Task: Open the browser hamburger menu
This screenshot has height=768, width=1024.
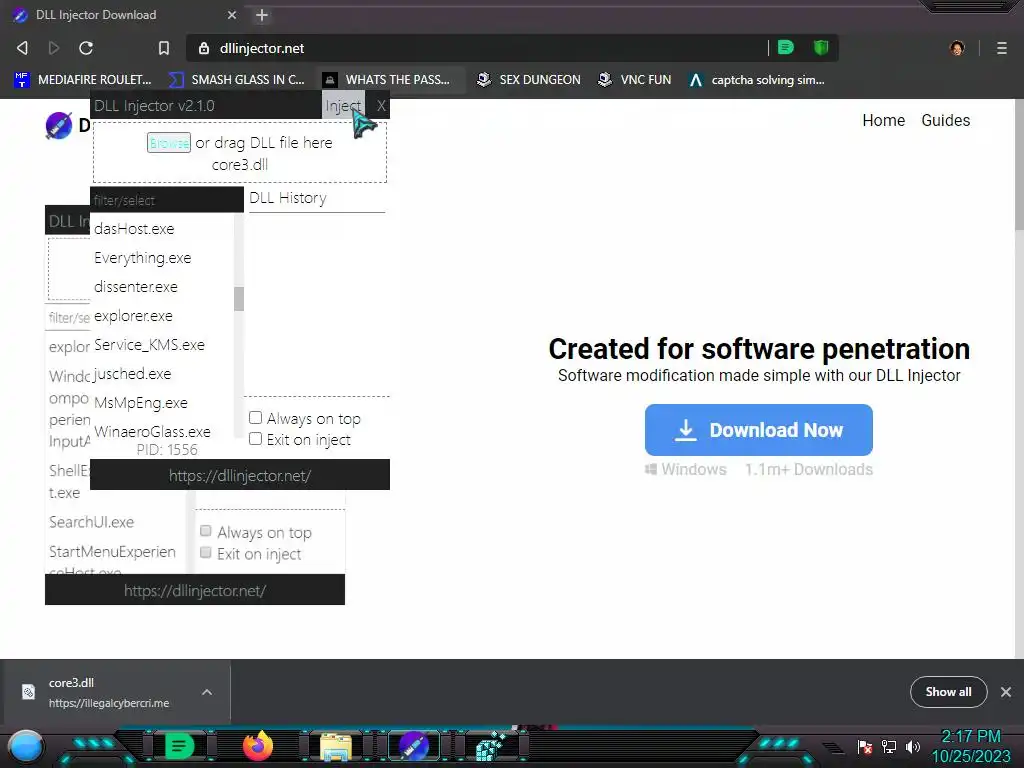Action: [1002, 48]
